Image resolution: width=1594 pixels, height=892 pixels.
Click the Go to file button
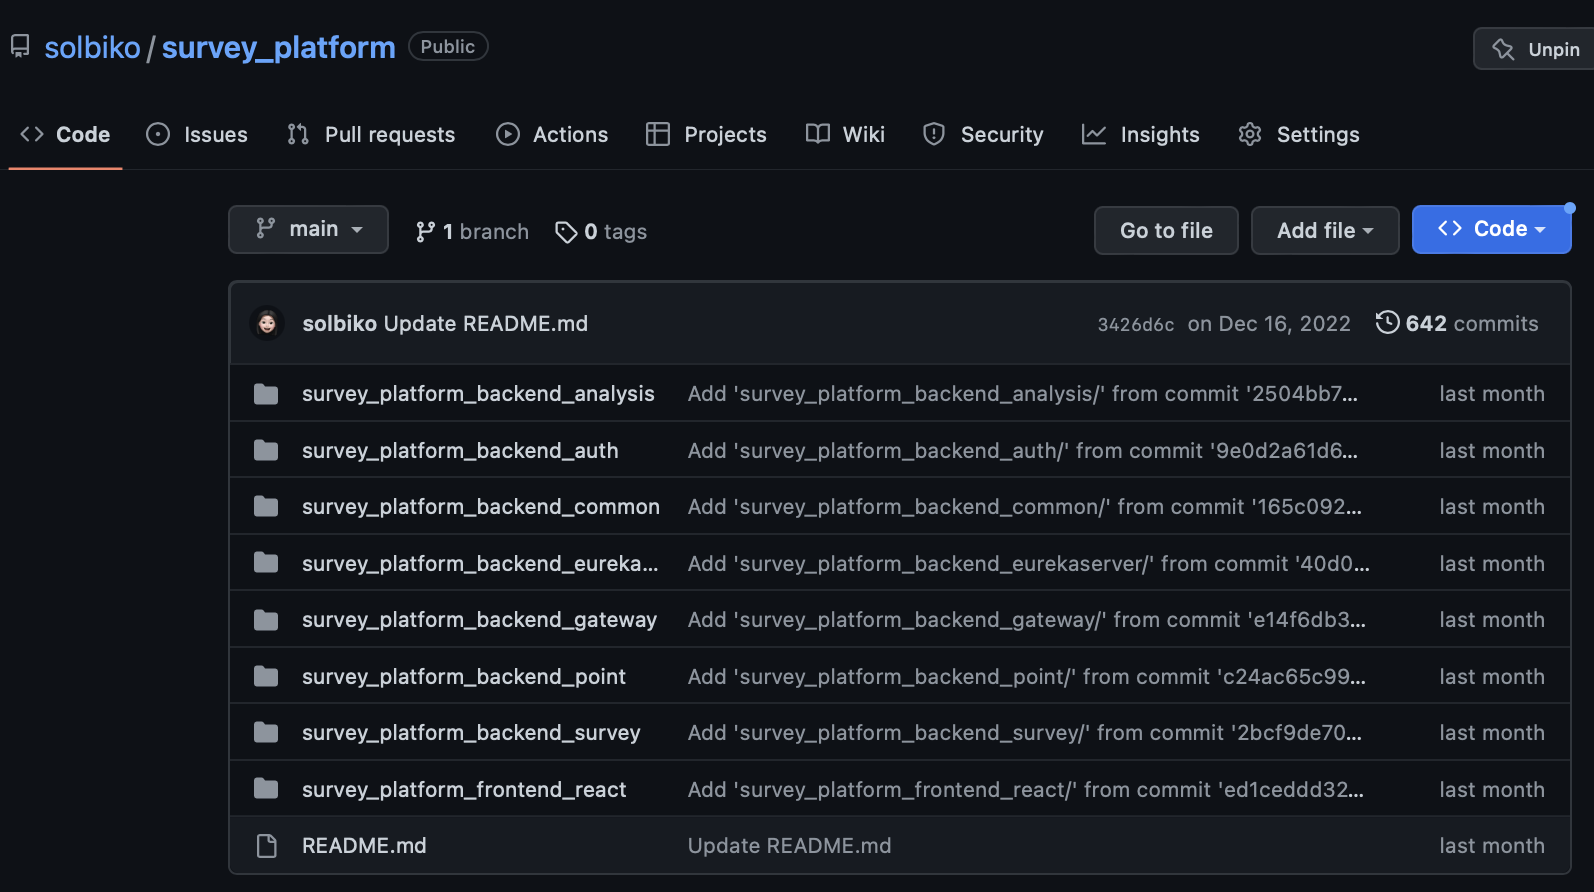1166,230
